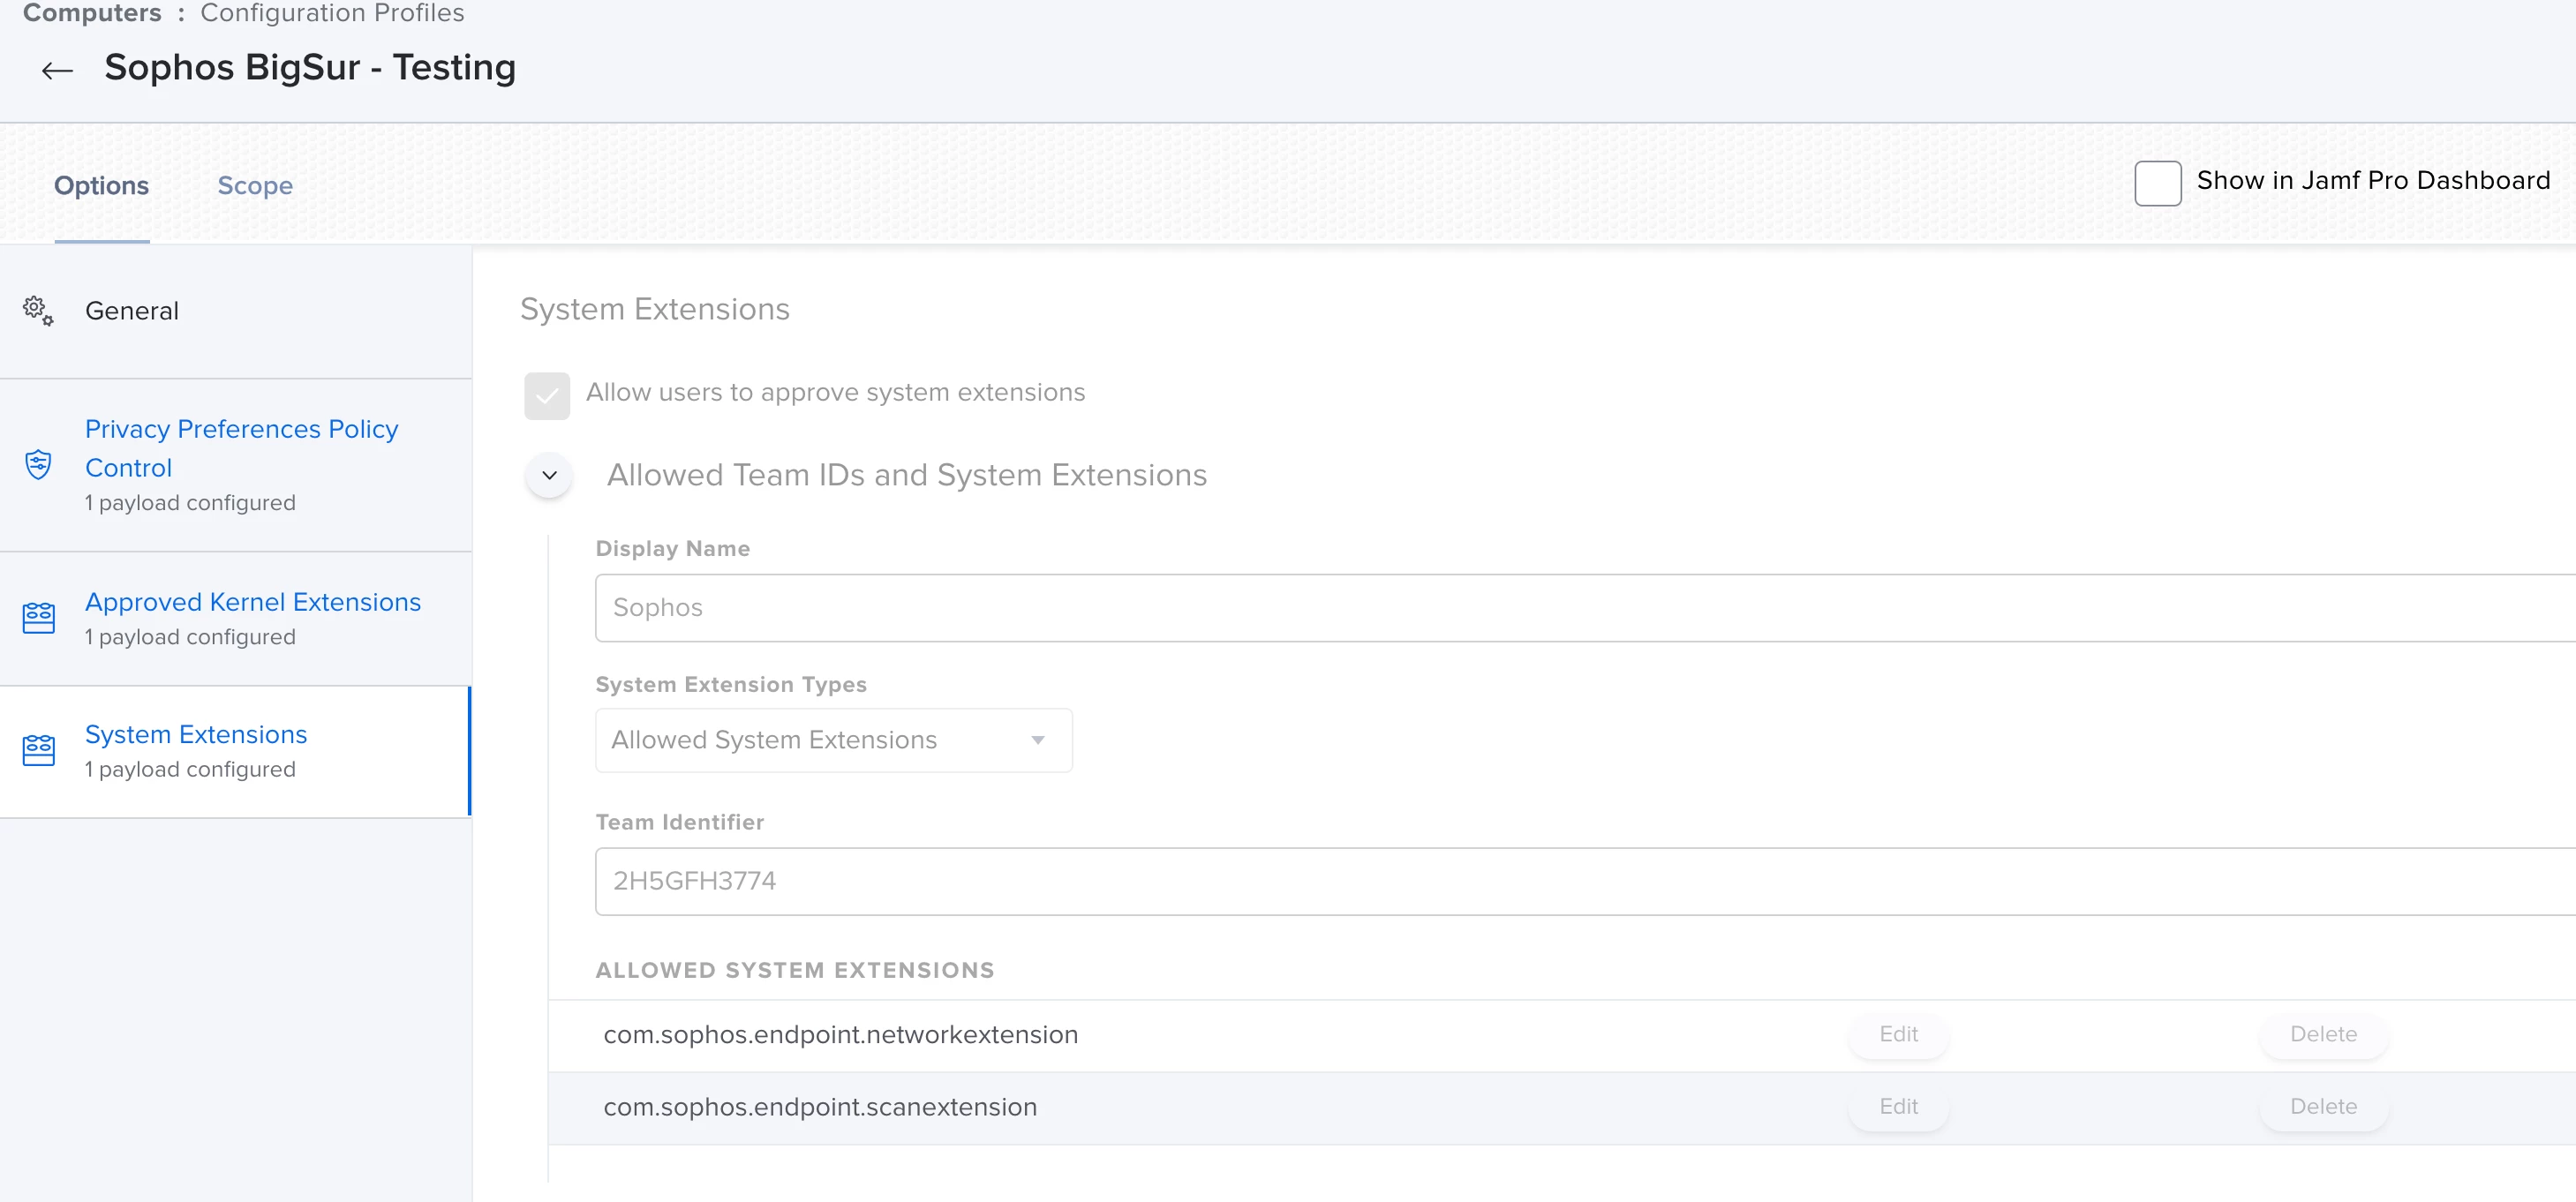This screenshot has width=2576, height=1202.
Task: Toggle Allow users to approve system extensions
Action: [547, 395]
